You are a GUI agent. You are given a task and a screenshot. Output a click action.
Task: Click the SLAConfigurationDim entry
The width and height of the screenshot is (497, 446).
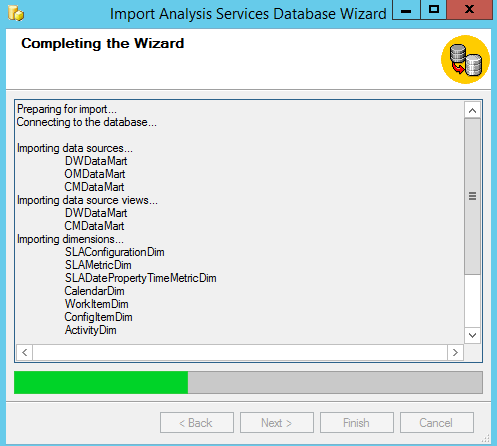[115, 252]
